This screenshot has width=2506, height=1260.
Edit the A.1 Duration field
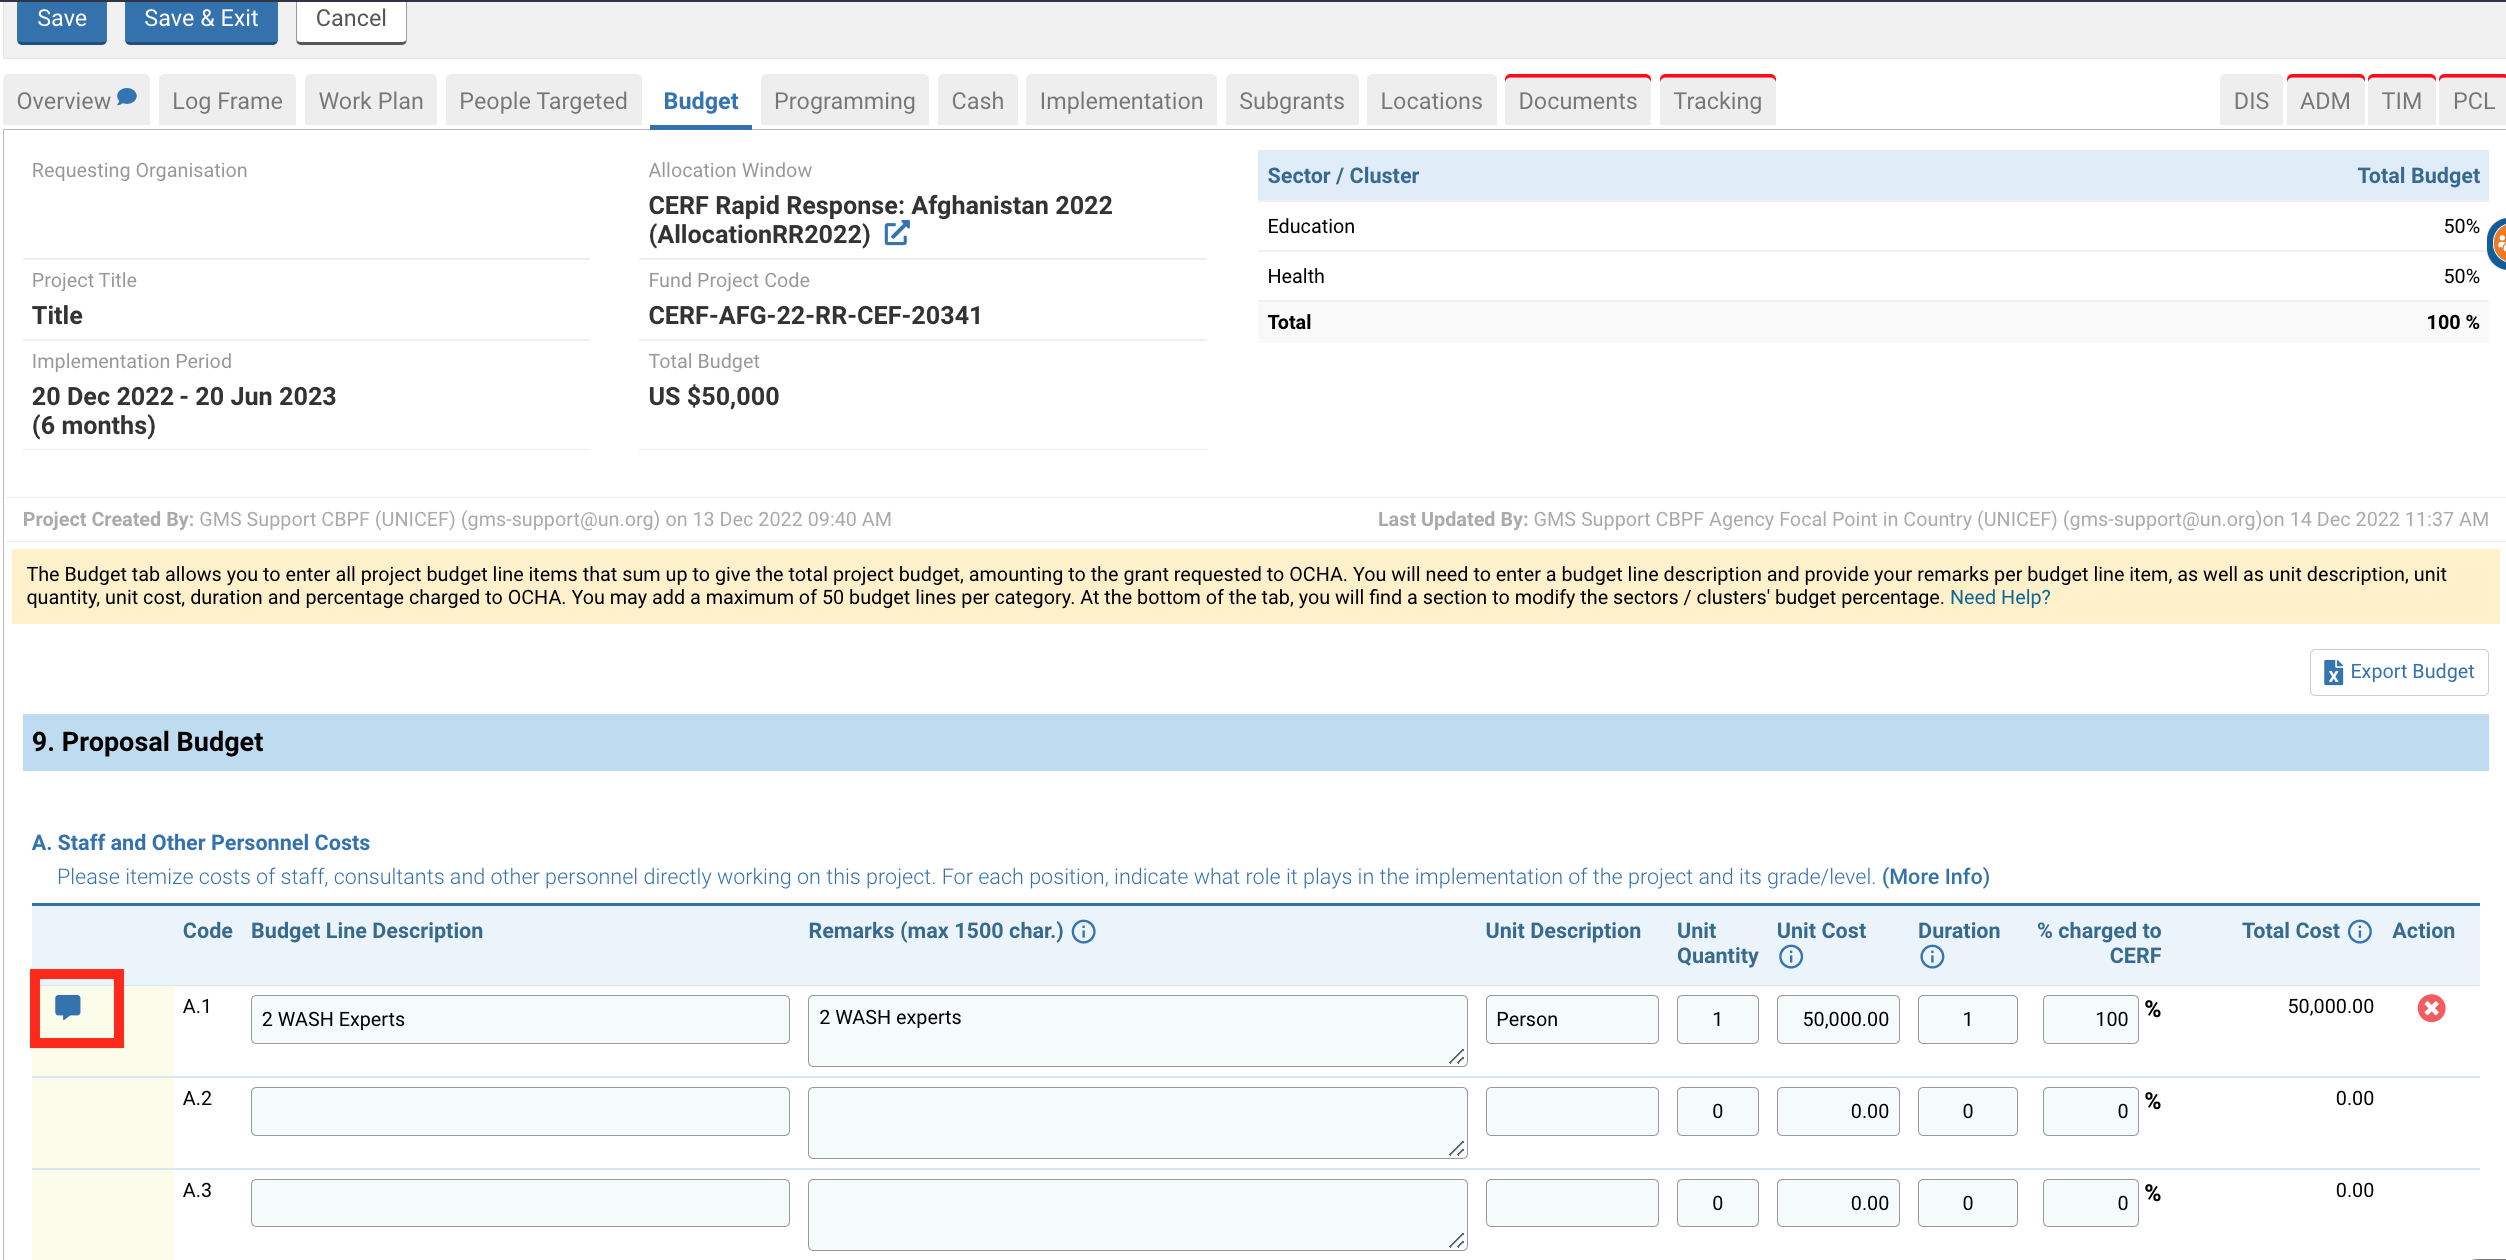click(1967, 1019)
